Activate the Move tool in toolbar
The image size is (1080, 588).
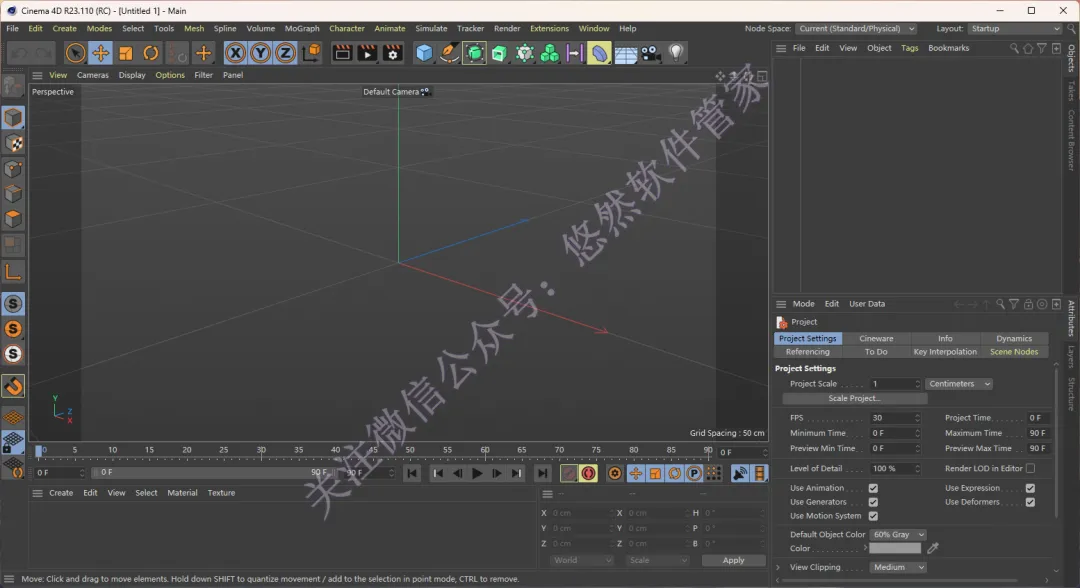pos(101,53)
